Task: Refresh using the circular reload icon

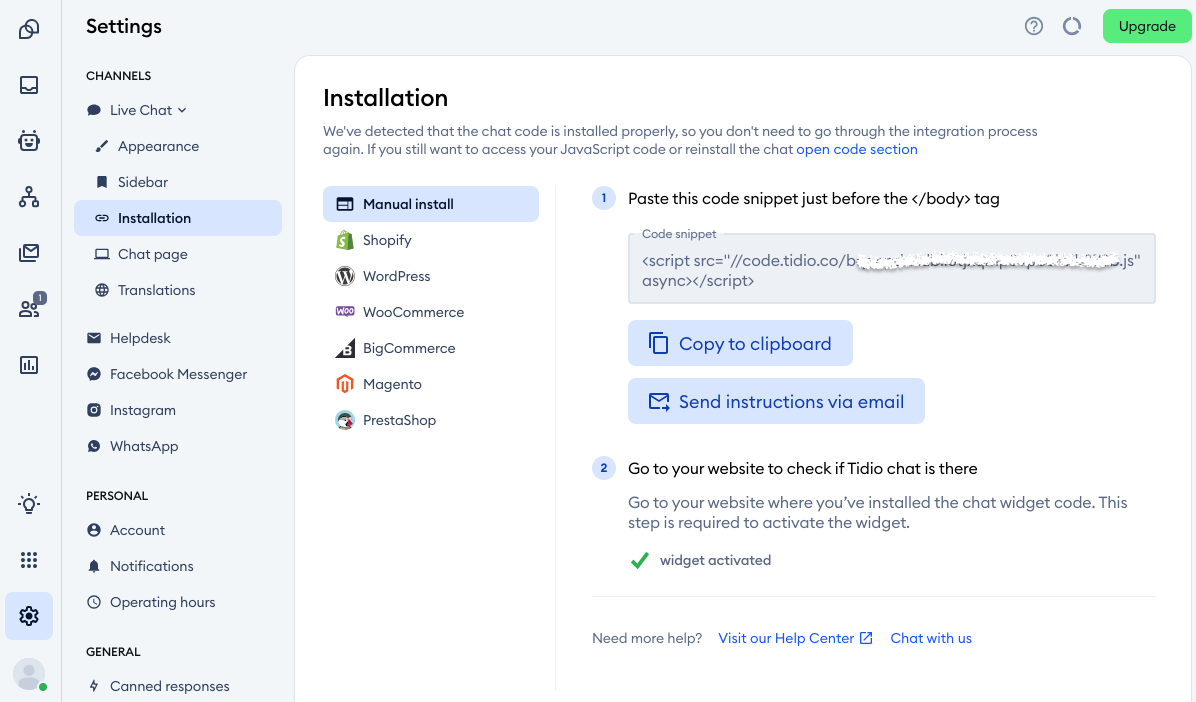Action: 1072,26
